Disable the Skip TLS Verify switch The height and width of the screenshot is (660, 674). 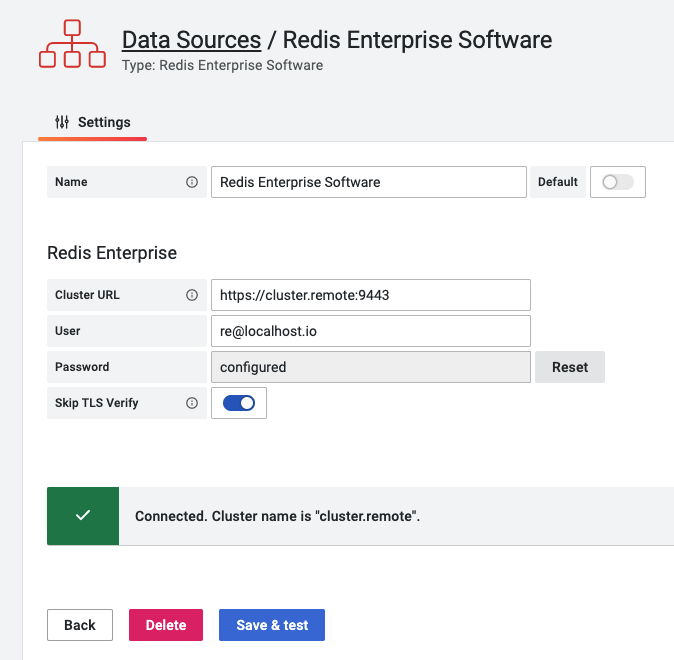(x=239, y=403)
